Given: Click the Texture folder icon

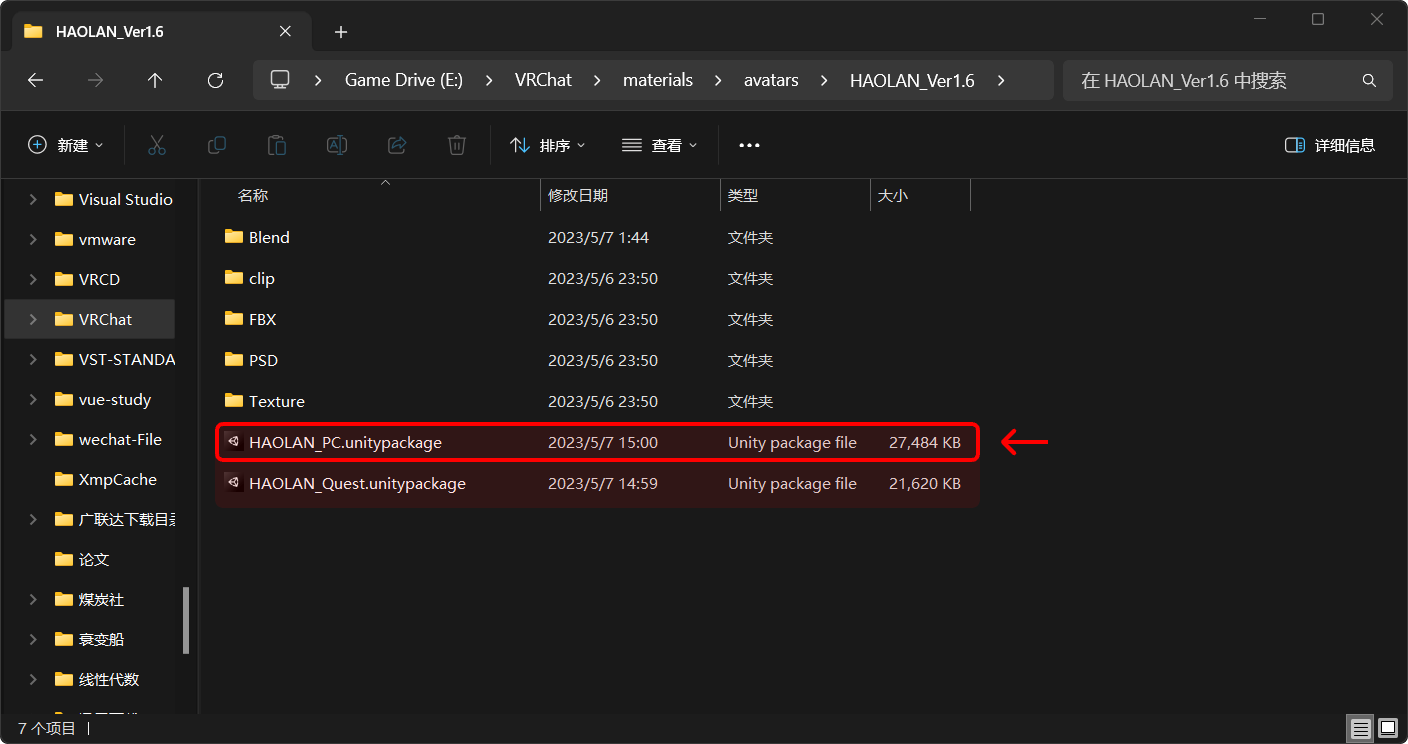Looking at the screenshot, I should (x=234, y=401).
